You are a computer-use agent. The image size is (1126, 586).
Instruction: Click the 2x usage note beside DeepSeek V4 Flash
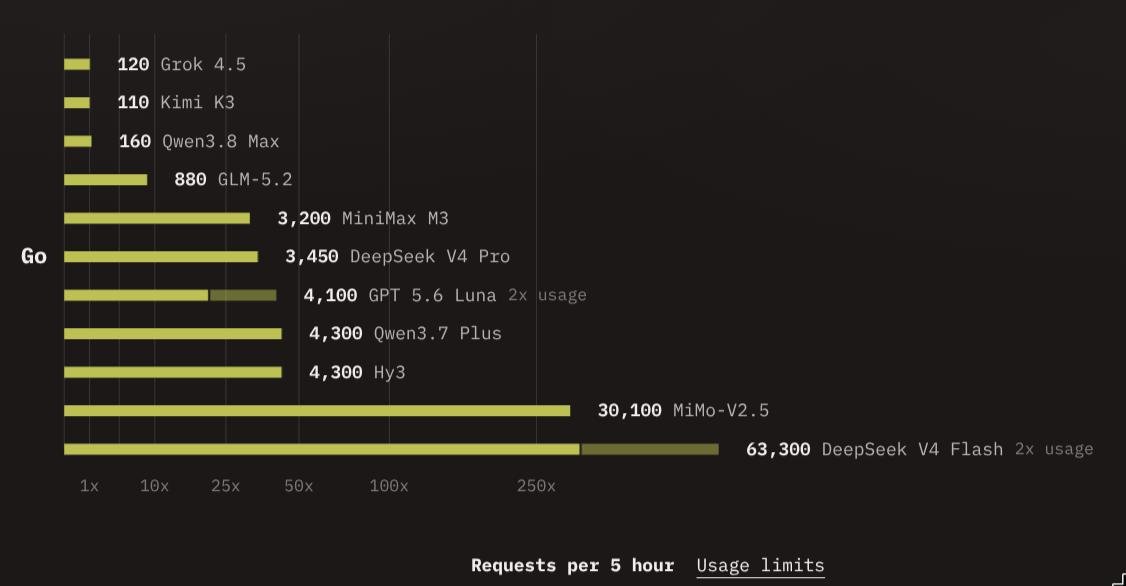[x=1054, y=450]
